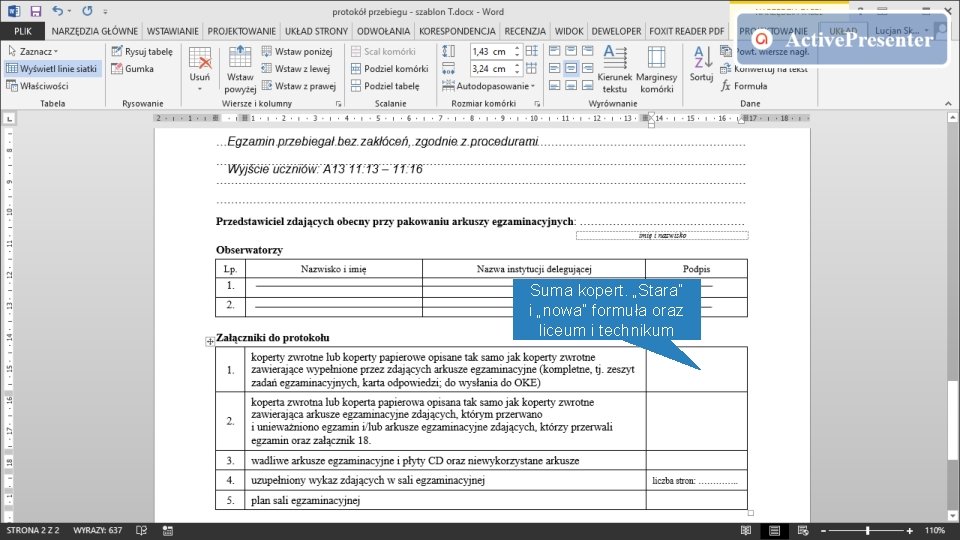960x540 pixels.
Task: Click Wstaw poniżej to insert row below
Action: [x=297, y=51]
